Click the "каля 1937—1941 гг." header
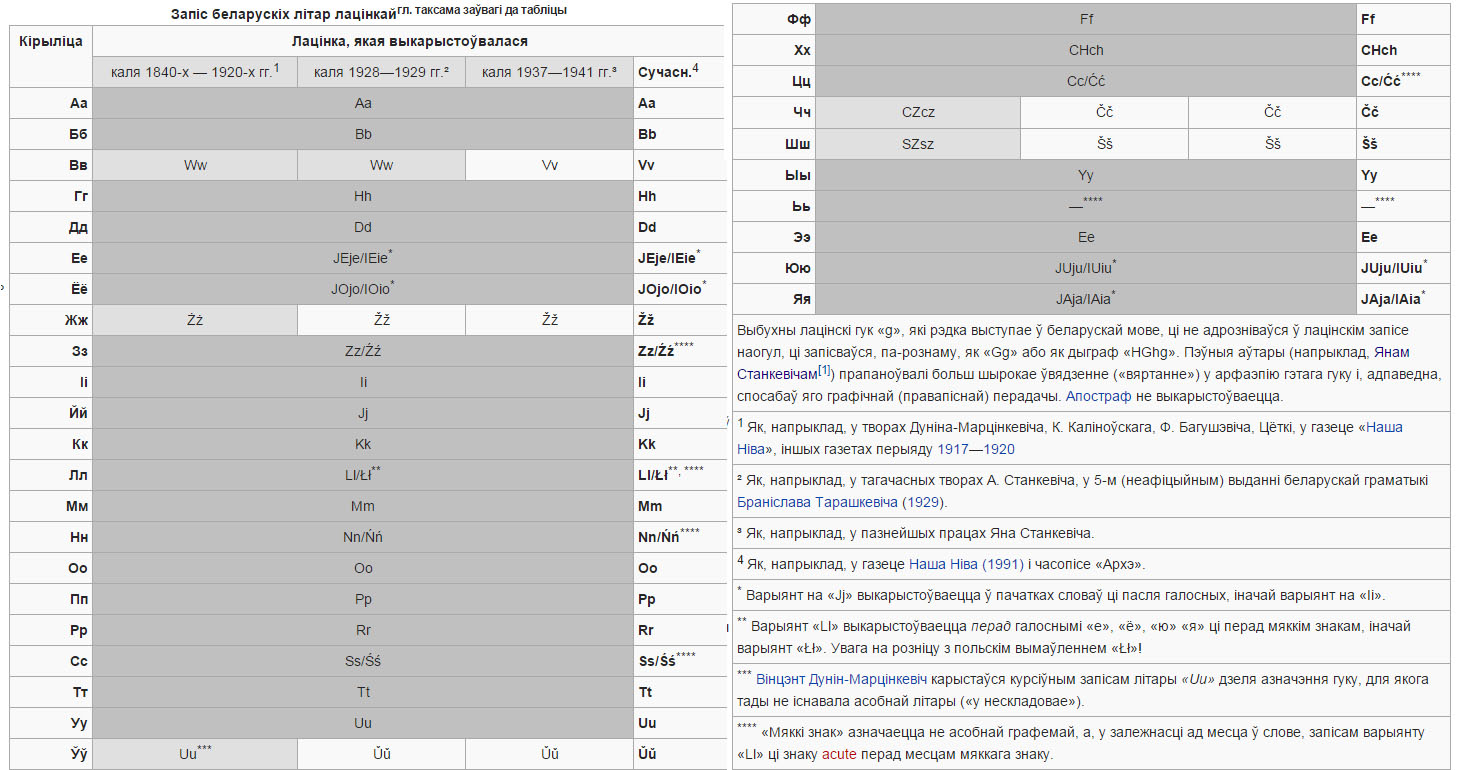The image size is (1457, 770). (548, 72)
